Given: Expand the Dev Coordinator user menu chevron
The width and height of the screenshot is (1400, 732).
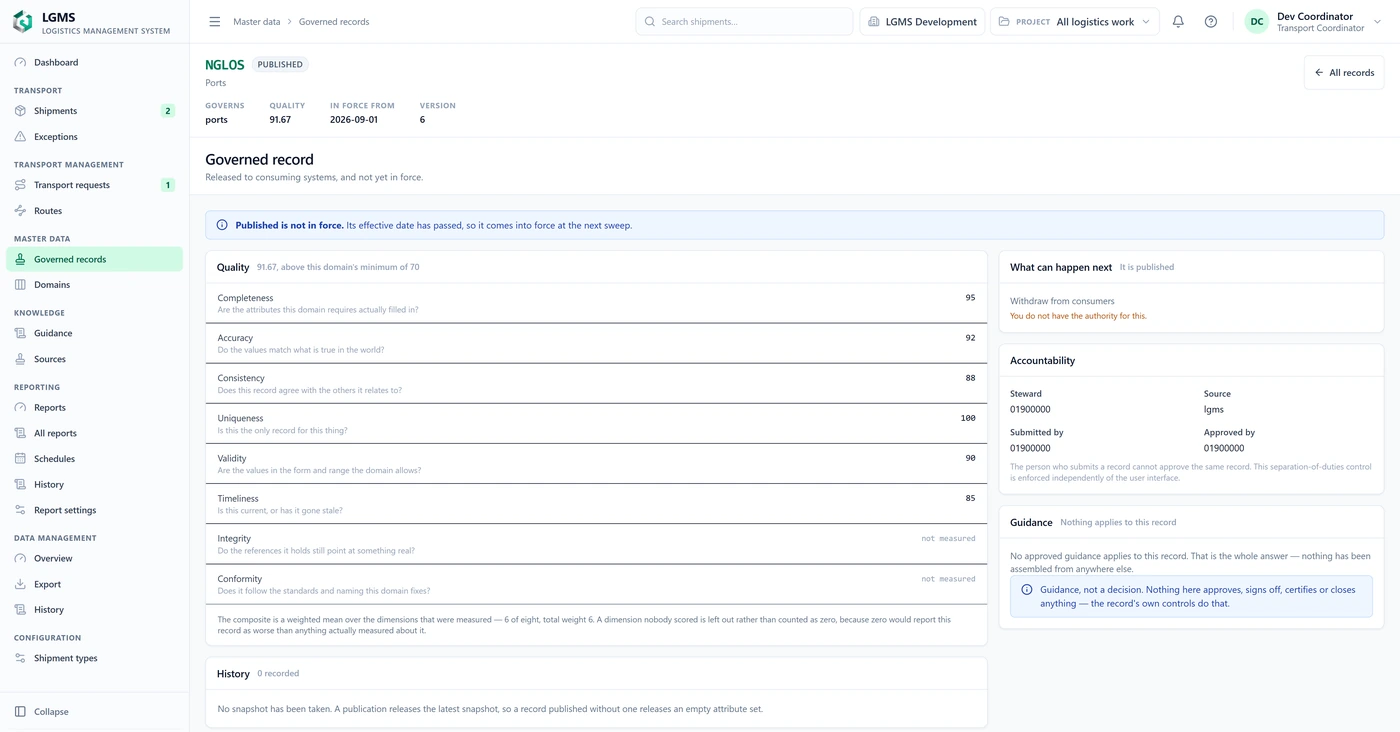Looking at the screenshot, I should click(x=1377, y=22).
